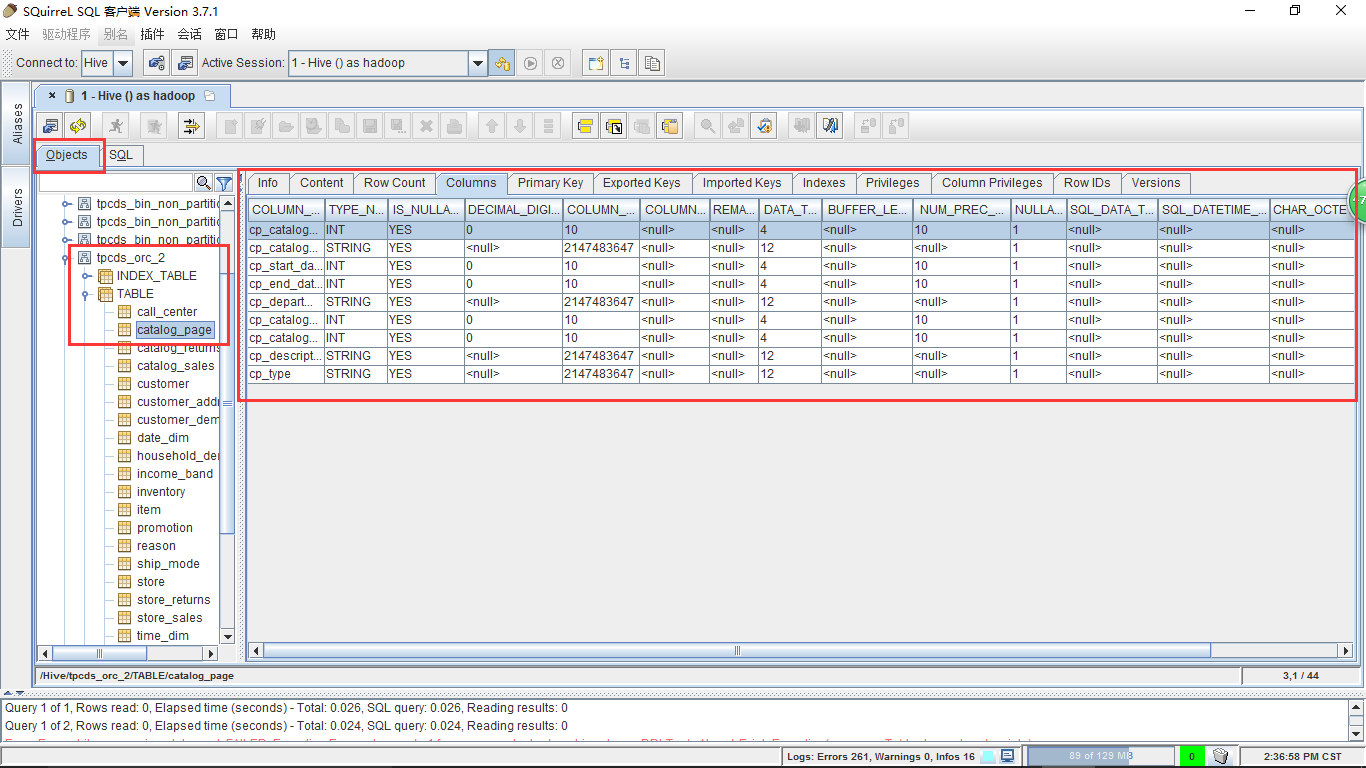Image resolution: width=1366 pixels, height=768 pixels.
Task: Click the refresh object tree toolbar icon
Action: 77,126
